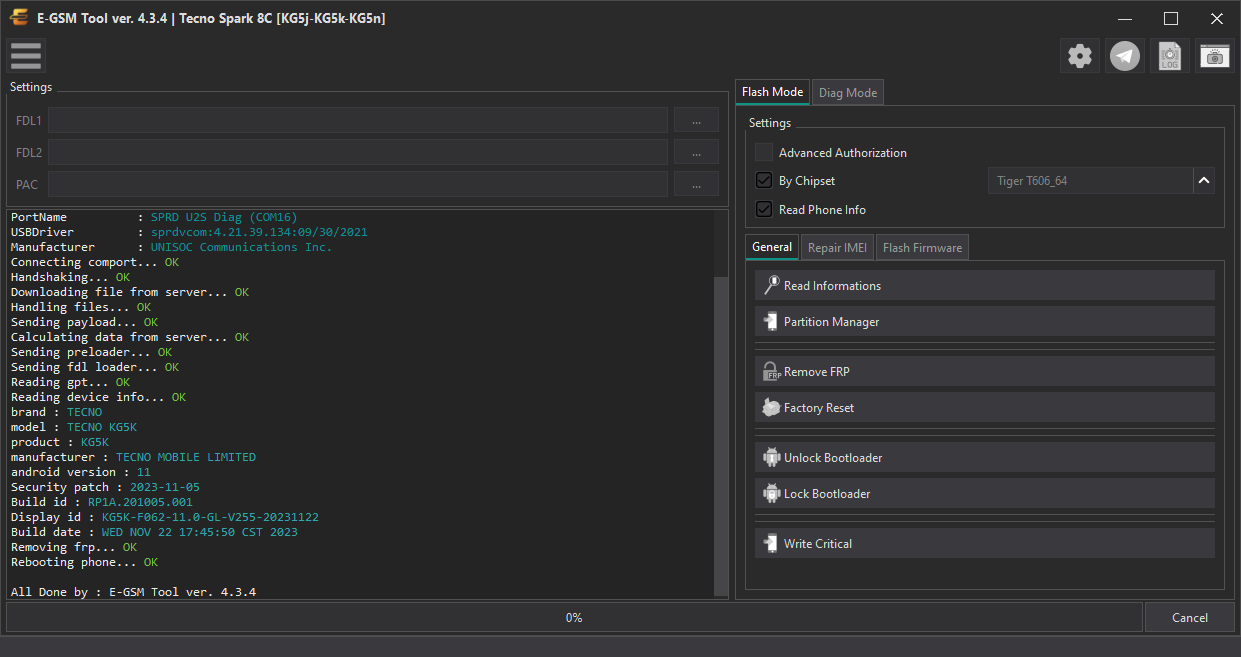The image size is (1241, 657).
Task: Click the FDL2 path input field
Action: click(x=358, y=152)
